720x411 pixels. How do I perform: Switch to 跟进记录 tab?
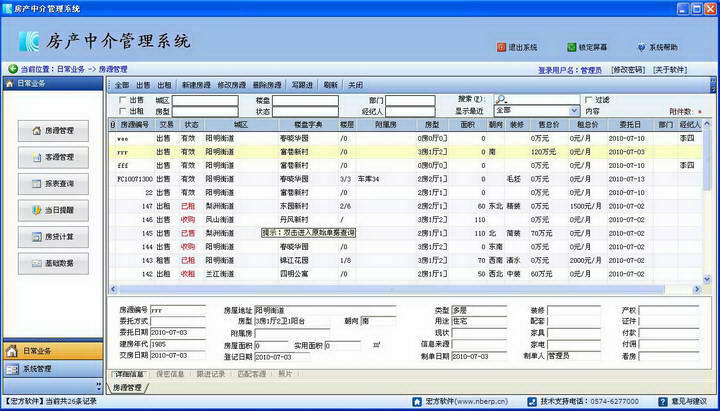[211, 374]
